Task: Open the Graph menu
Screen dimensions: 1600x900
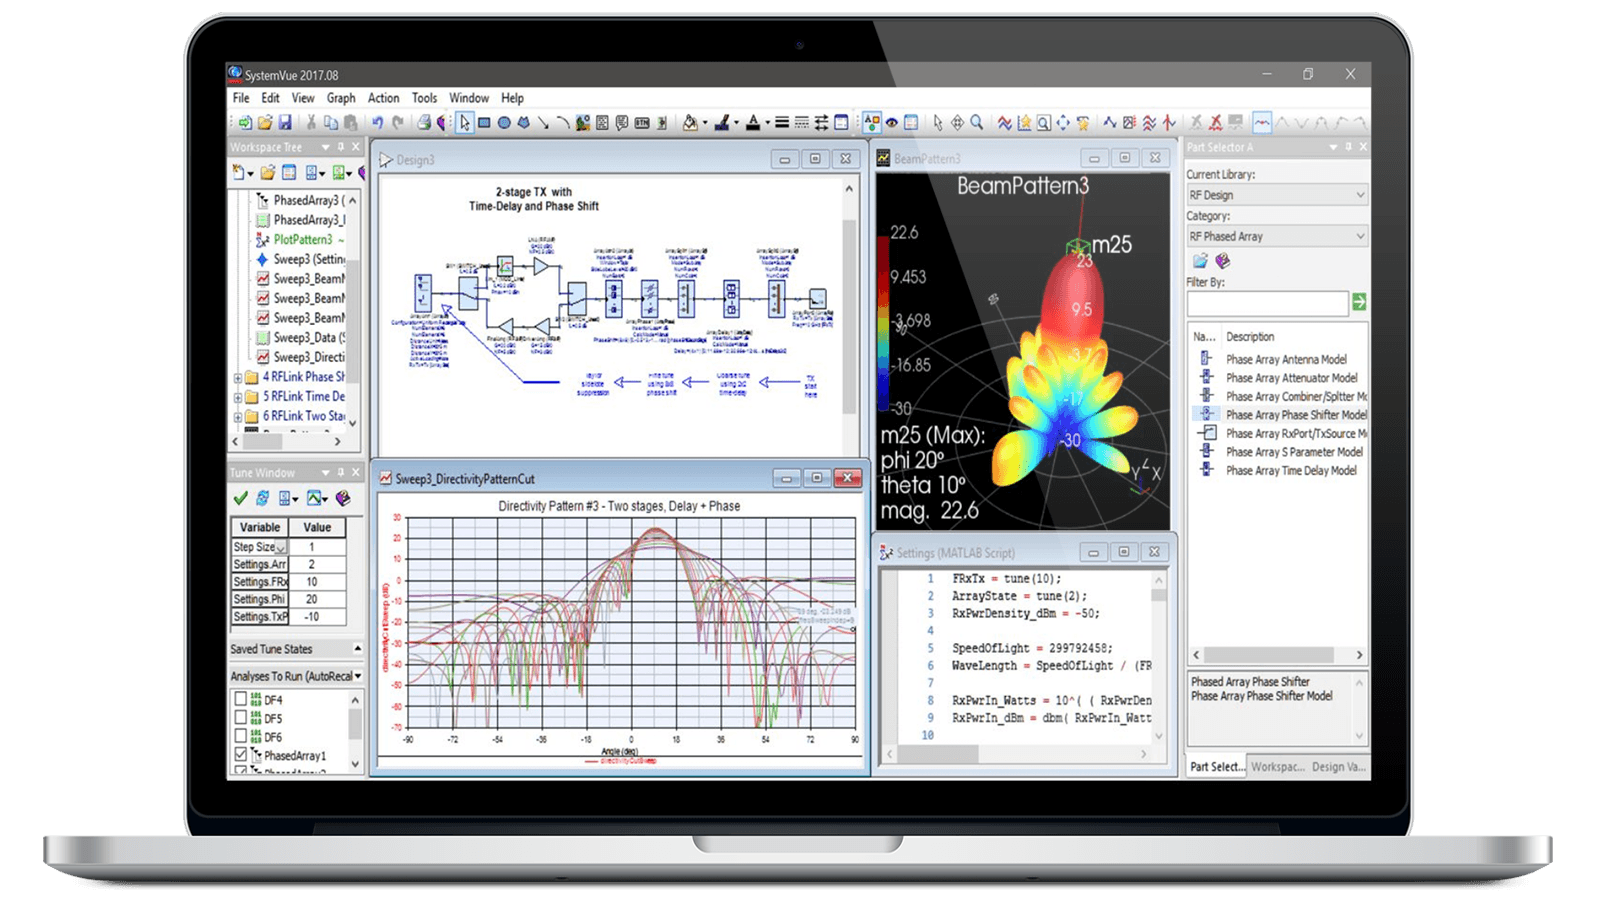Action: coord(340,98)
